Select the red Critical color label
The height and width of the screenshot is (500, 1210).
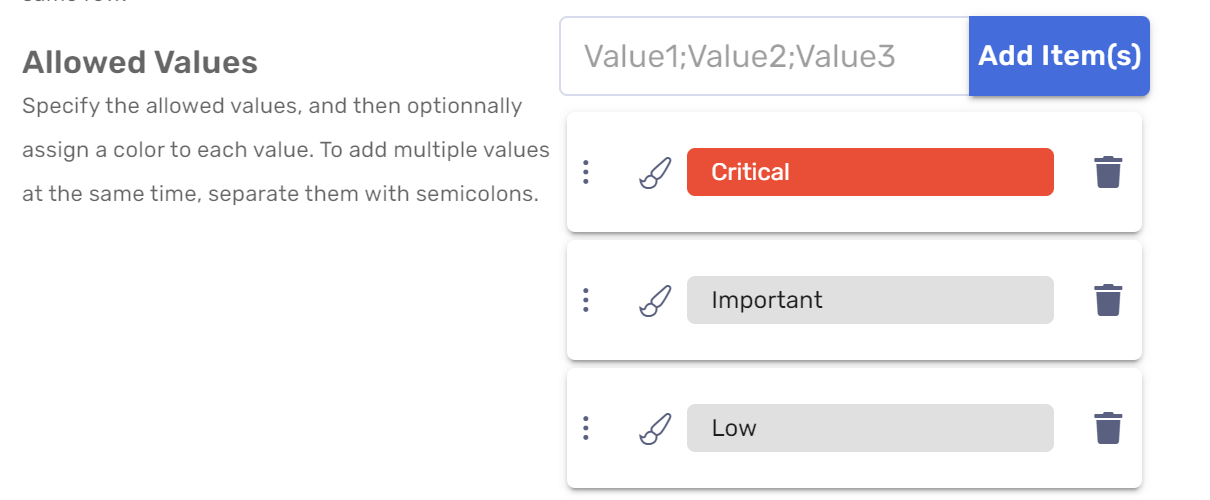(x=870, y=172)
